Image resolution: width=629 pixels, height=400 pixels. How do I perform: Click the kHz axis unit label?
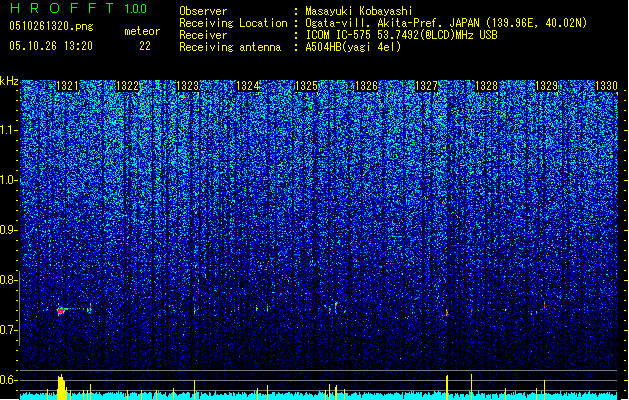point(9,81)
